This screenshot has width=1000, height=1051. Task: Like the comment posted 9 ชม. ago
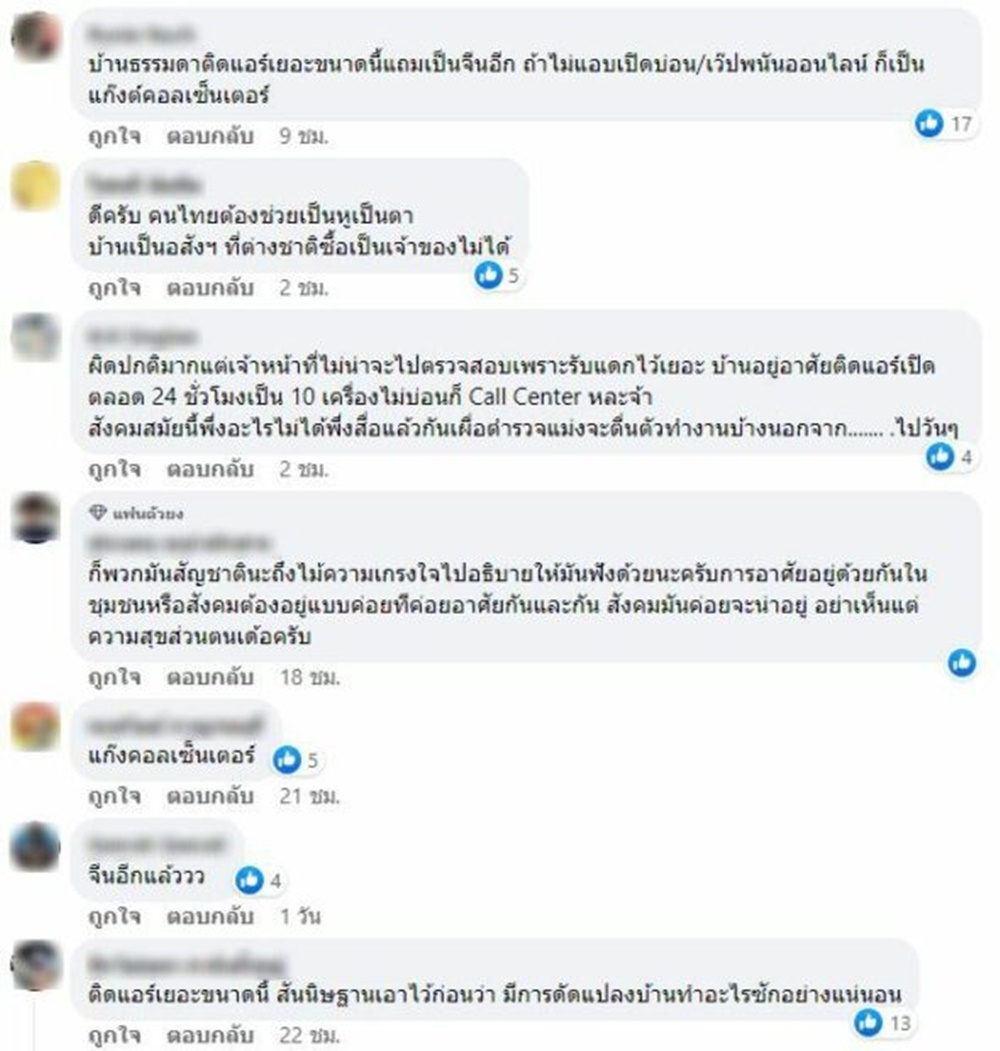[115, 136]
